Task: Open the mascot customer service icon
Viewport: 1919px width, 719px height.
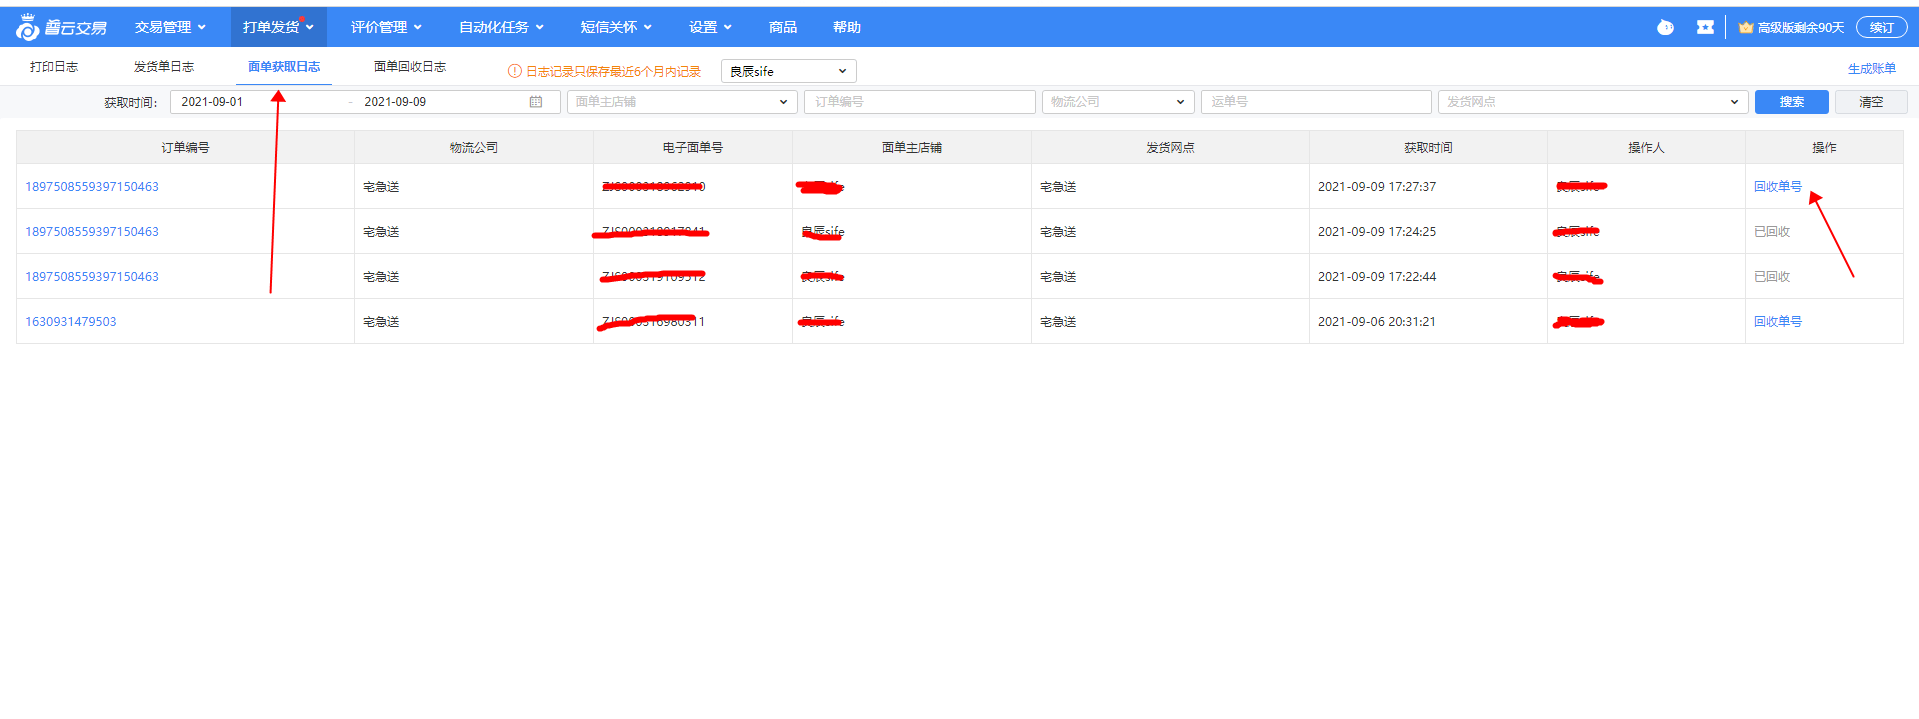Action: (1665, 27)
